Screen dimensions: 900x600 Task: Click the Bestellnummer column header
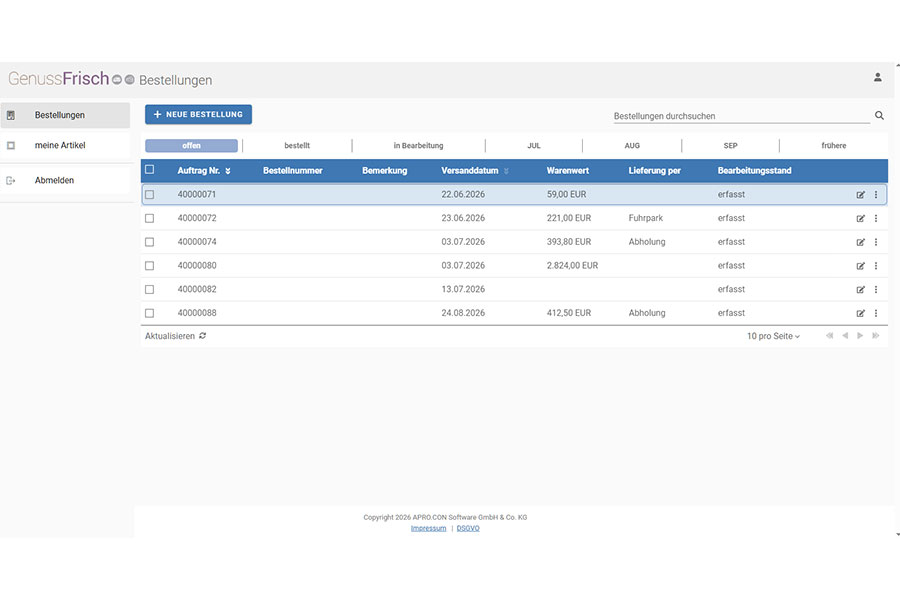[293, 171]
